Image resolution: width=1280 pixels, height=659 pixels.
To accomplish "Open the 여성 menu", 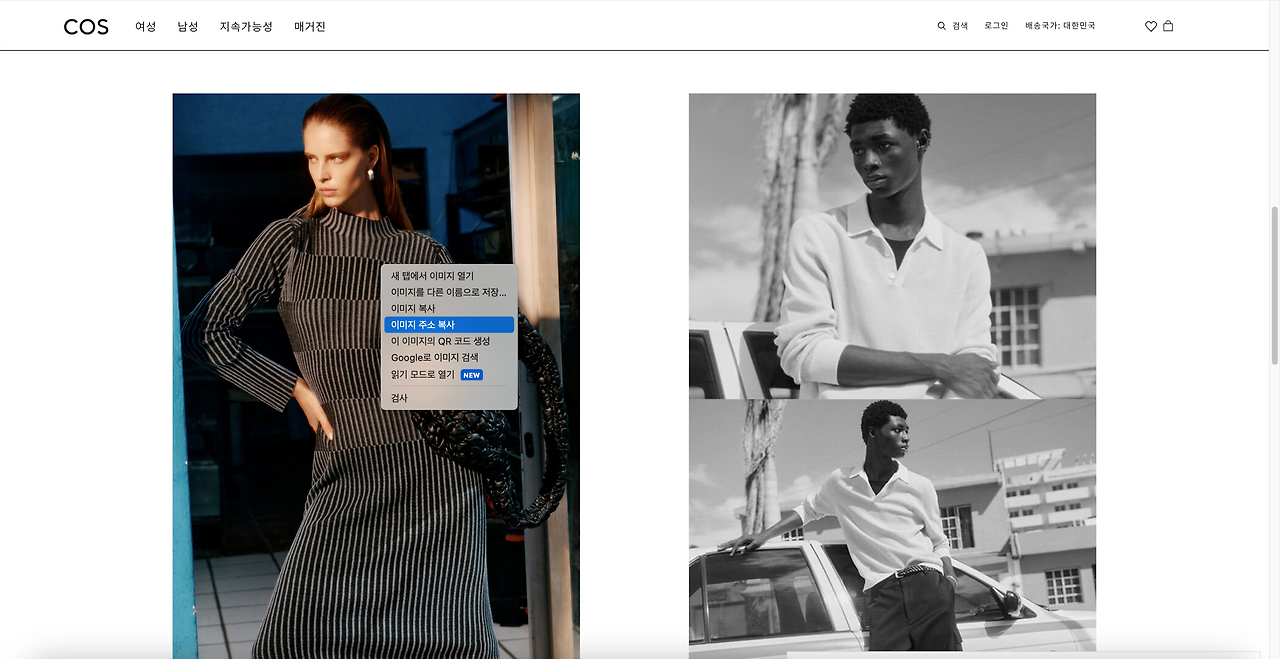I will [x=146, y=27].
